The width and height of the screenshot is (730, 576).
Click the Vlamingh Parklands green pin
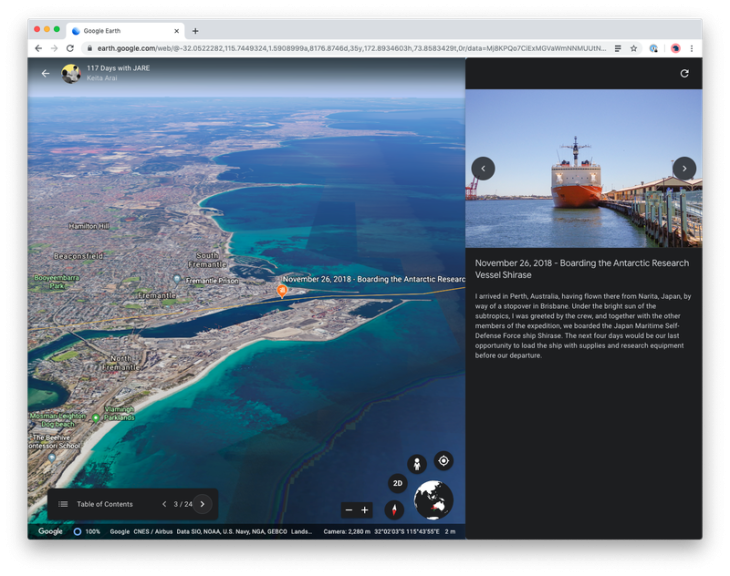(96, 418)
